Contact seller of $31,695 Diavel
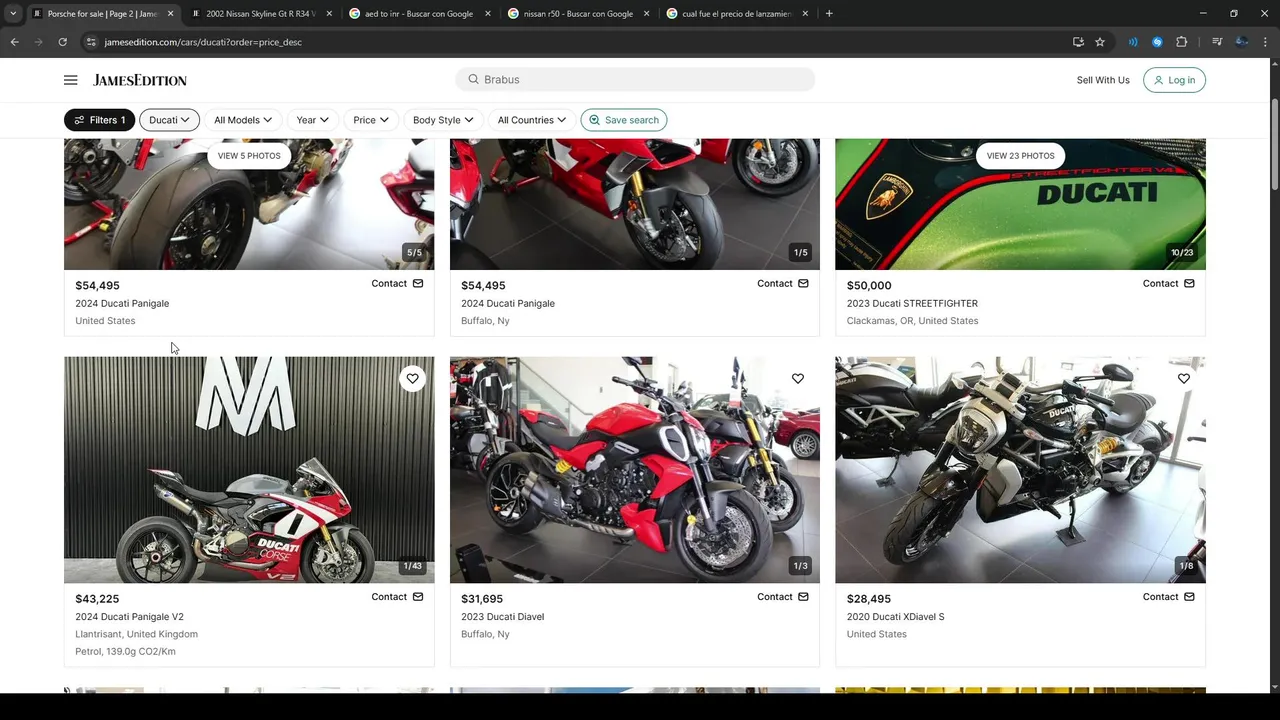Viewport: 1280px width, 720px height. 783,597
